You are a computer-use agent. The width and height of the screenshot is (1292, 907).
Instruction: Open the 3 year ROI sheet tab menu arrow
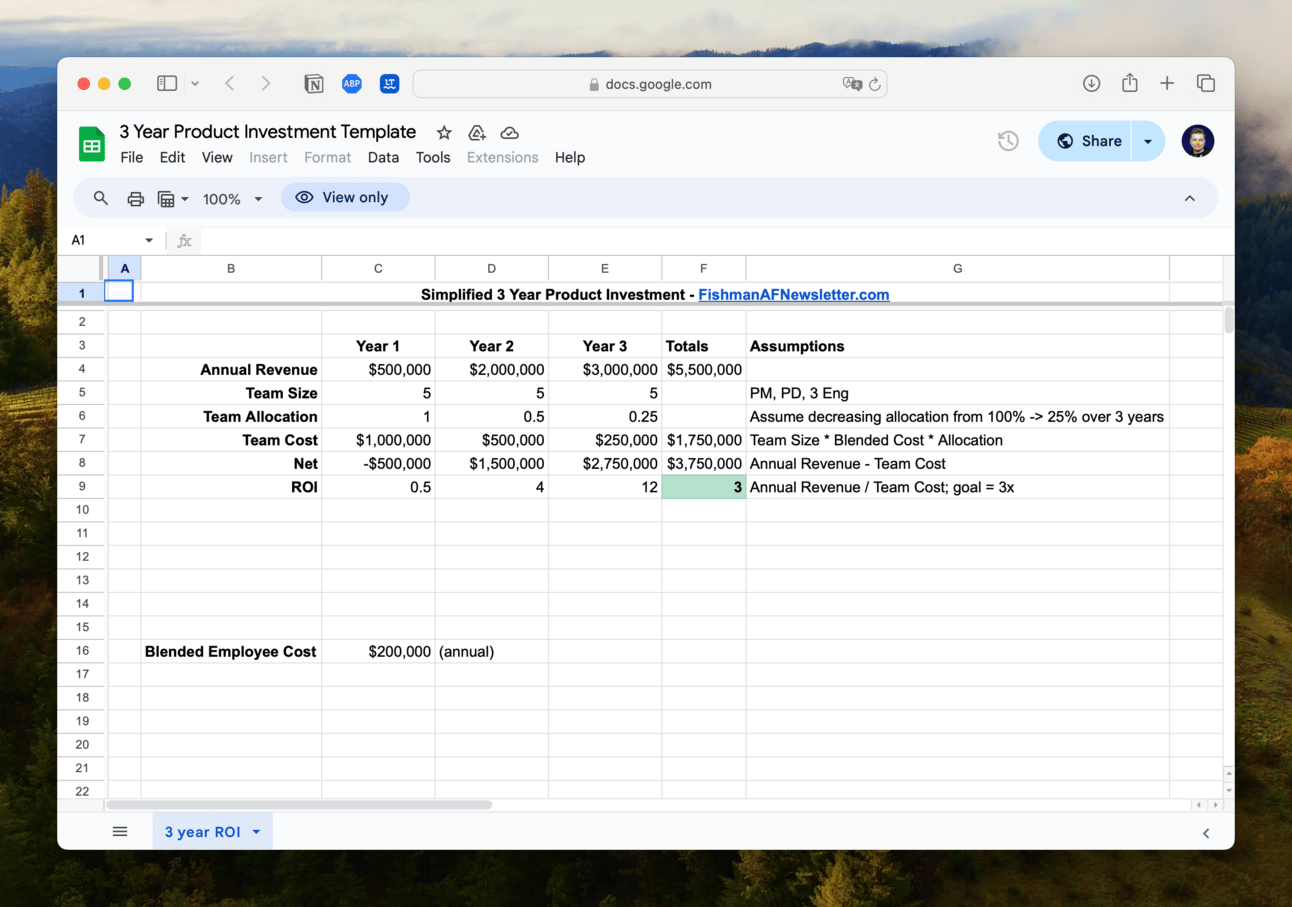point(256,832)
